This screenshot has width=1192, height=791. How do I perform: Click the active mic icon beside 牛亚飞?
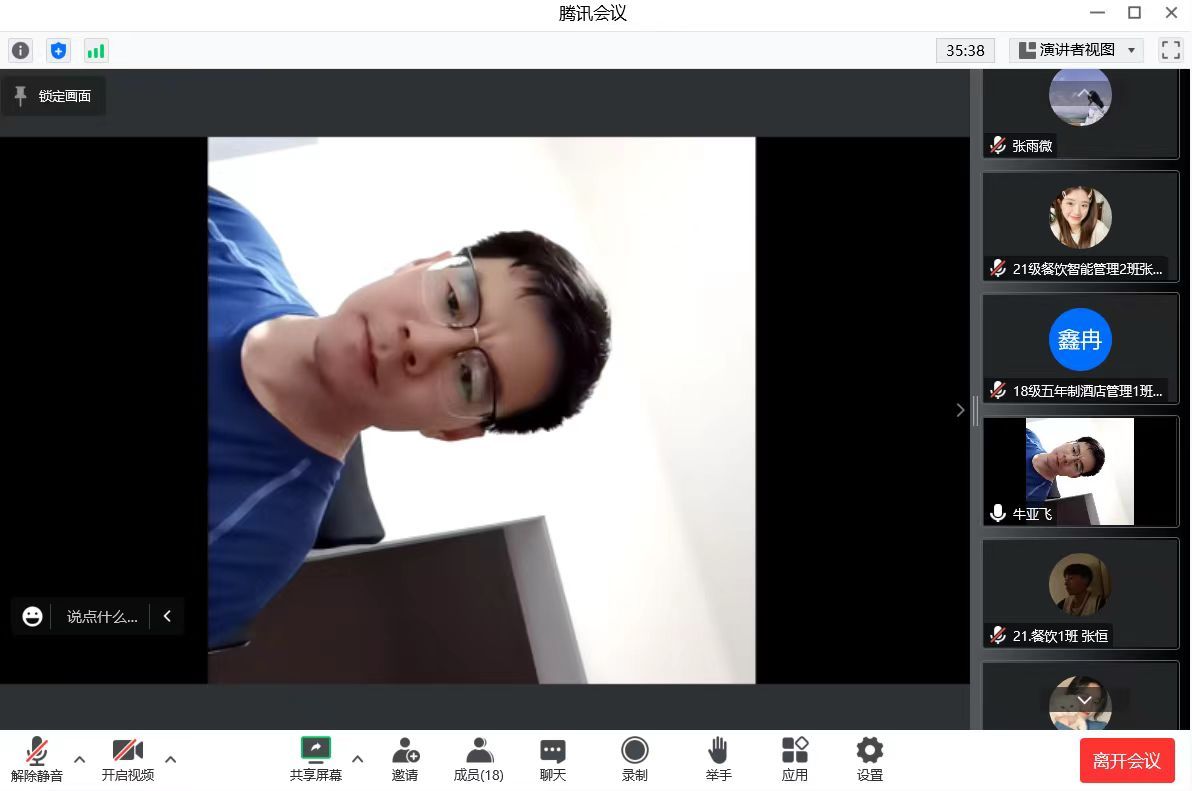(998, 514)
